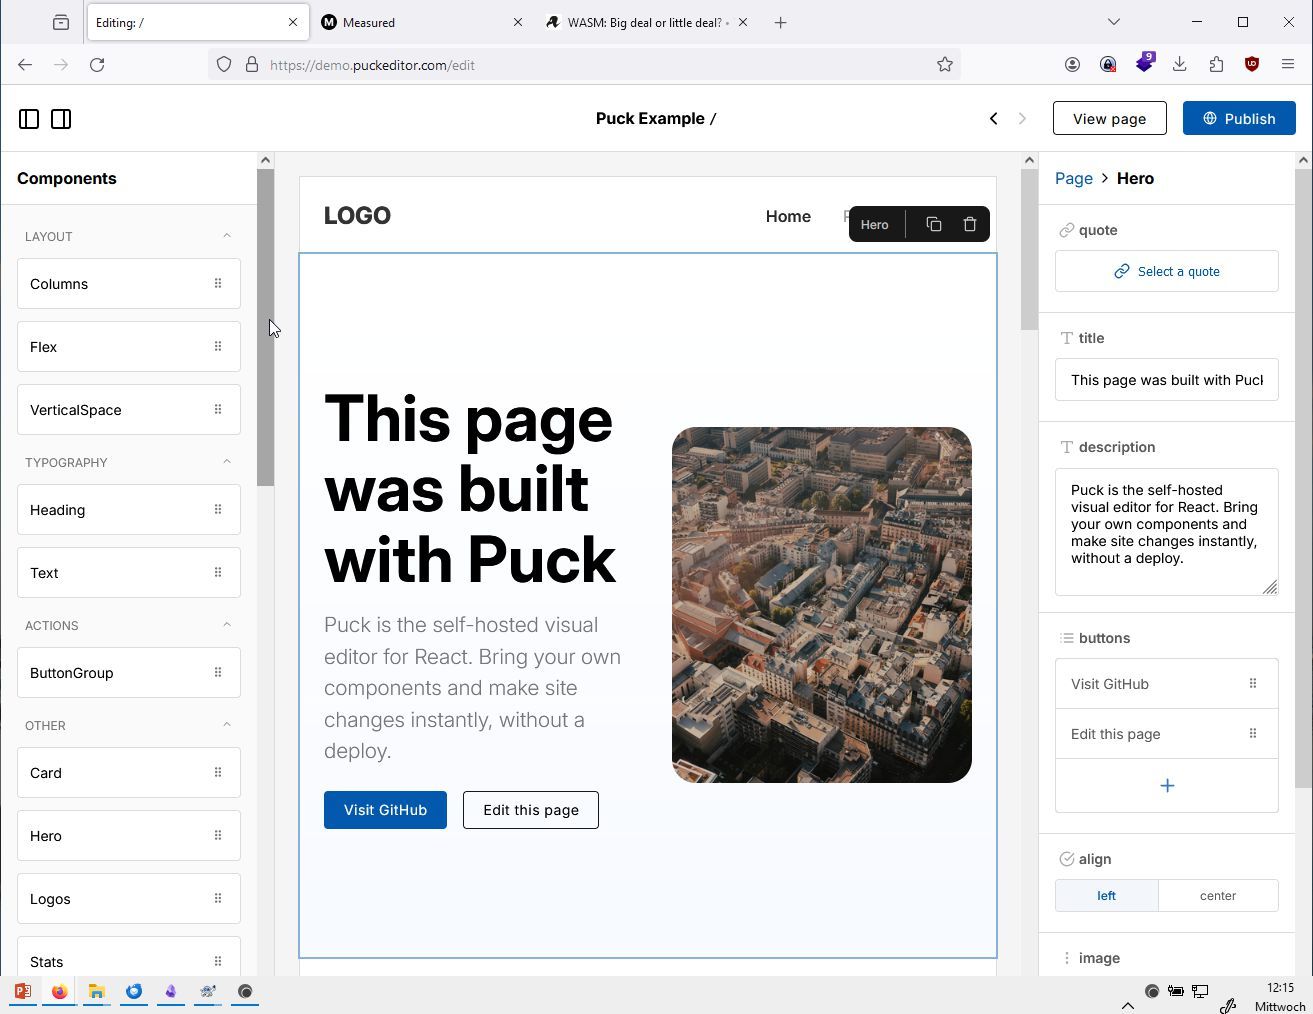This screenshot has width=1313, height=1014.
Task: Reload the browser page
Action: [97, 65]
